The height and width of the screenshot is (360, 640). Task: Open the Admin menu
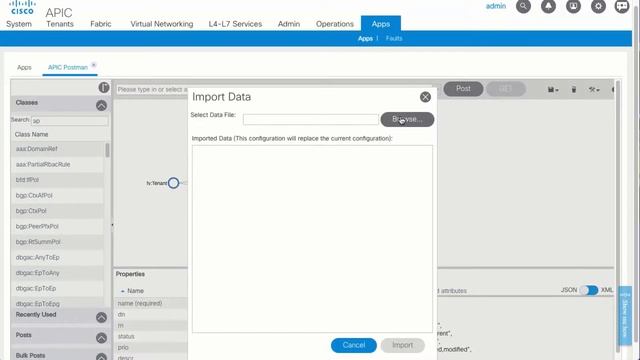click(x=289, y=24)
